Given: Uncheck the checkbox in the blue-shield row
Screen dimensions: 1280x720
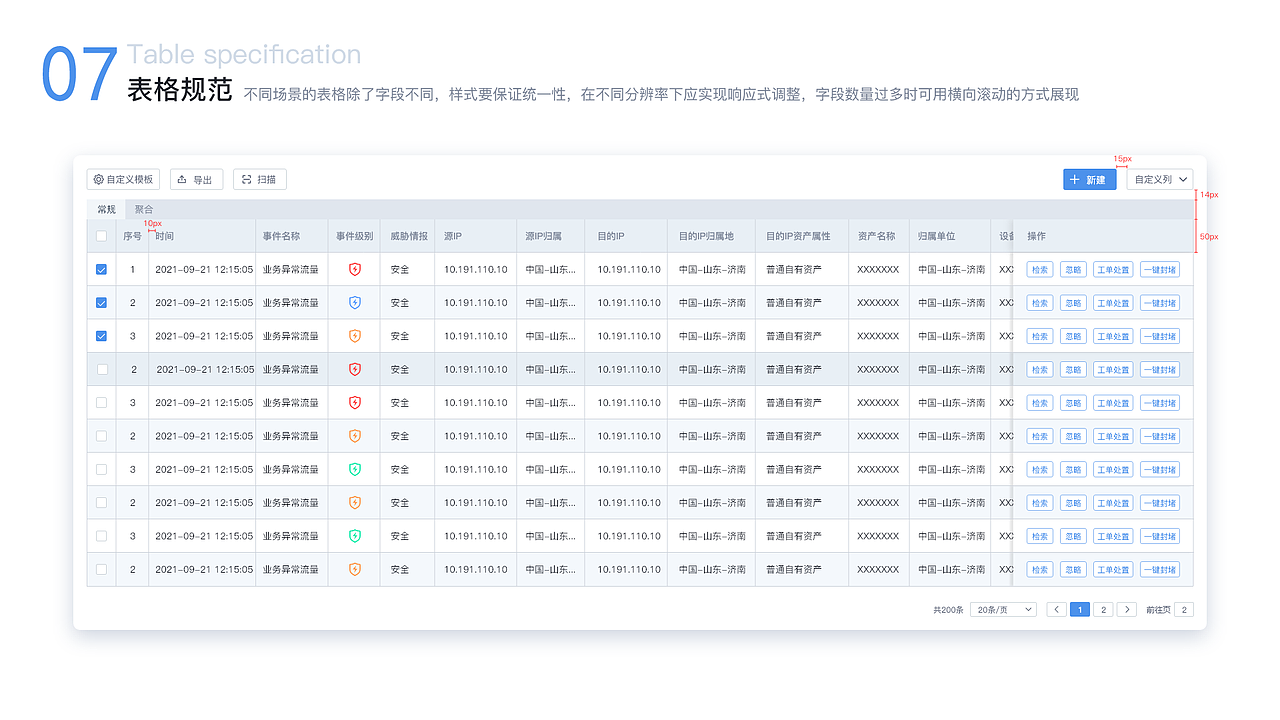Looking at the screenshot, I should (101, 303).
